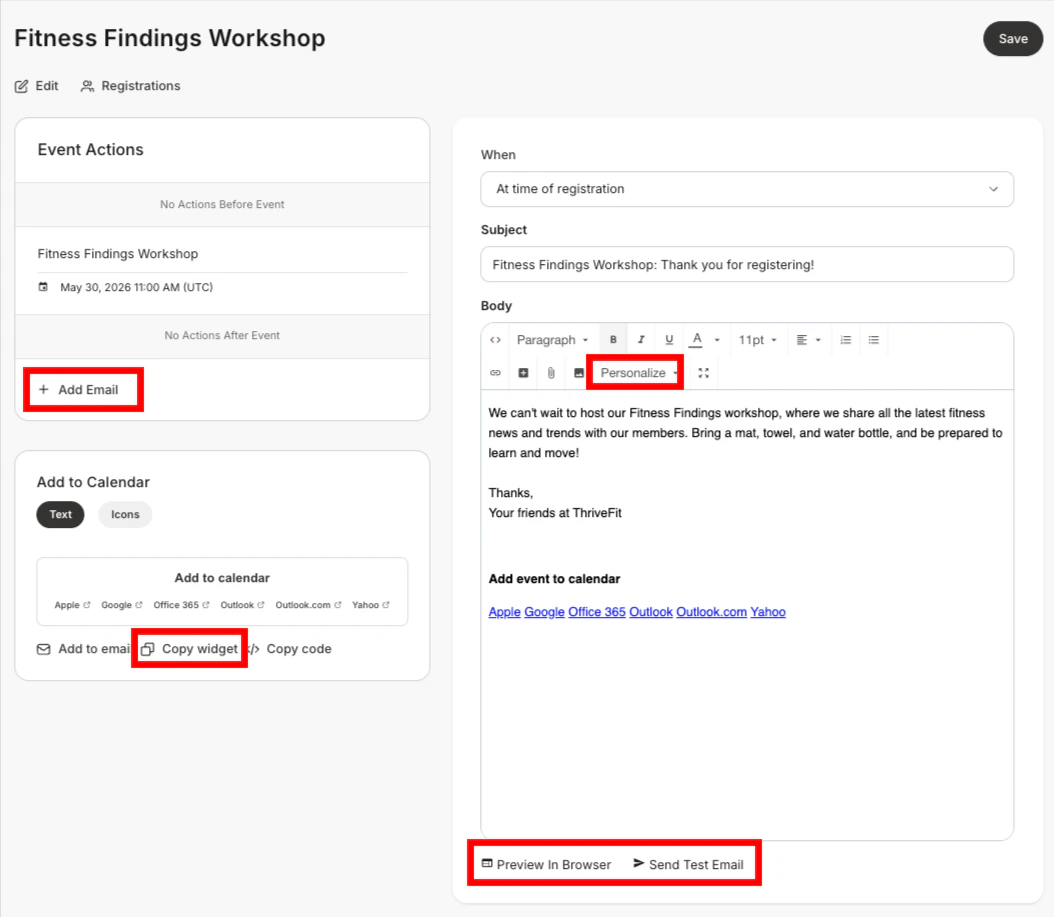Toggle bold formatting in body editor
Image resolution: width=1054 pixels, height=917 pixels.
(x=613, y=340)
